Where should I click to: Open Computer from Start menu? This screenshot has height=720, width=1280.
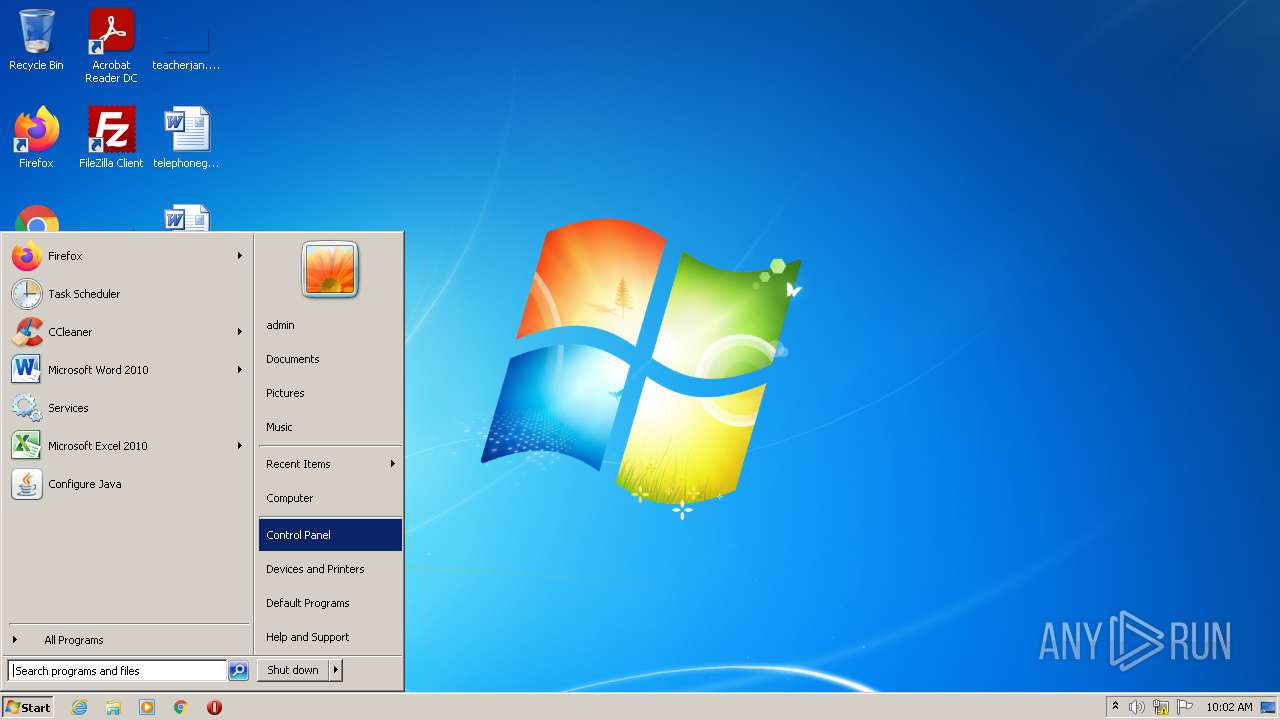click(x=330, y=498)
